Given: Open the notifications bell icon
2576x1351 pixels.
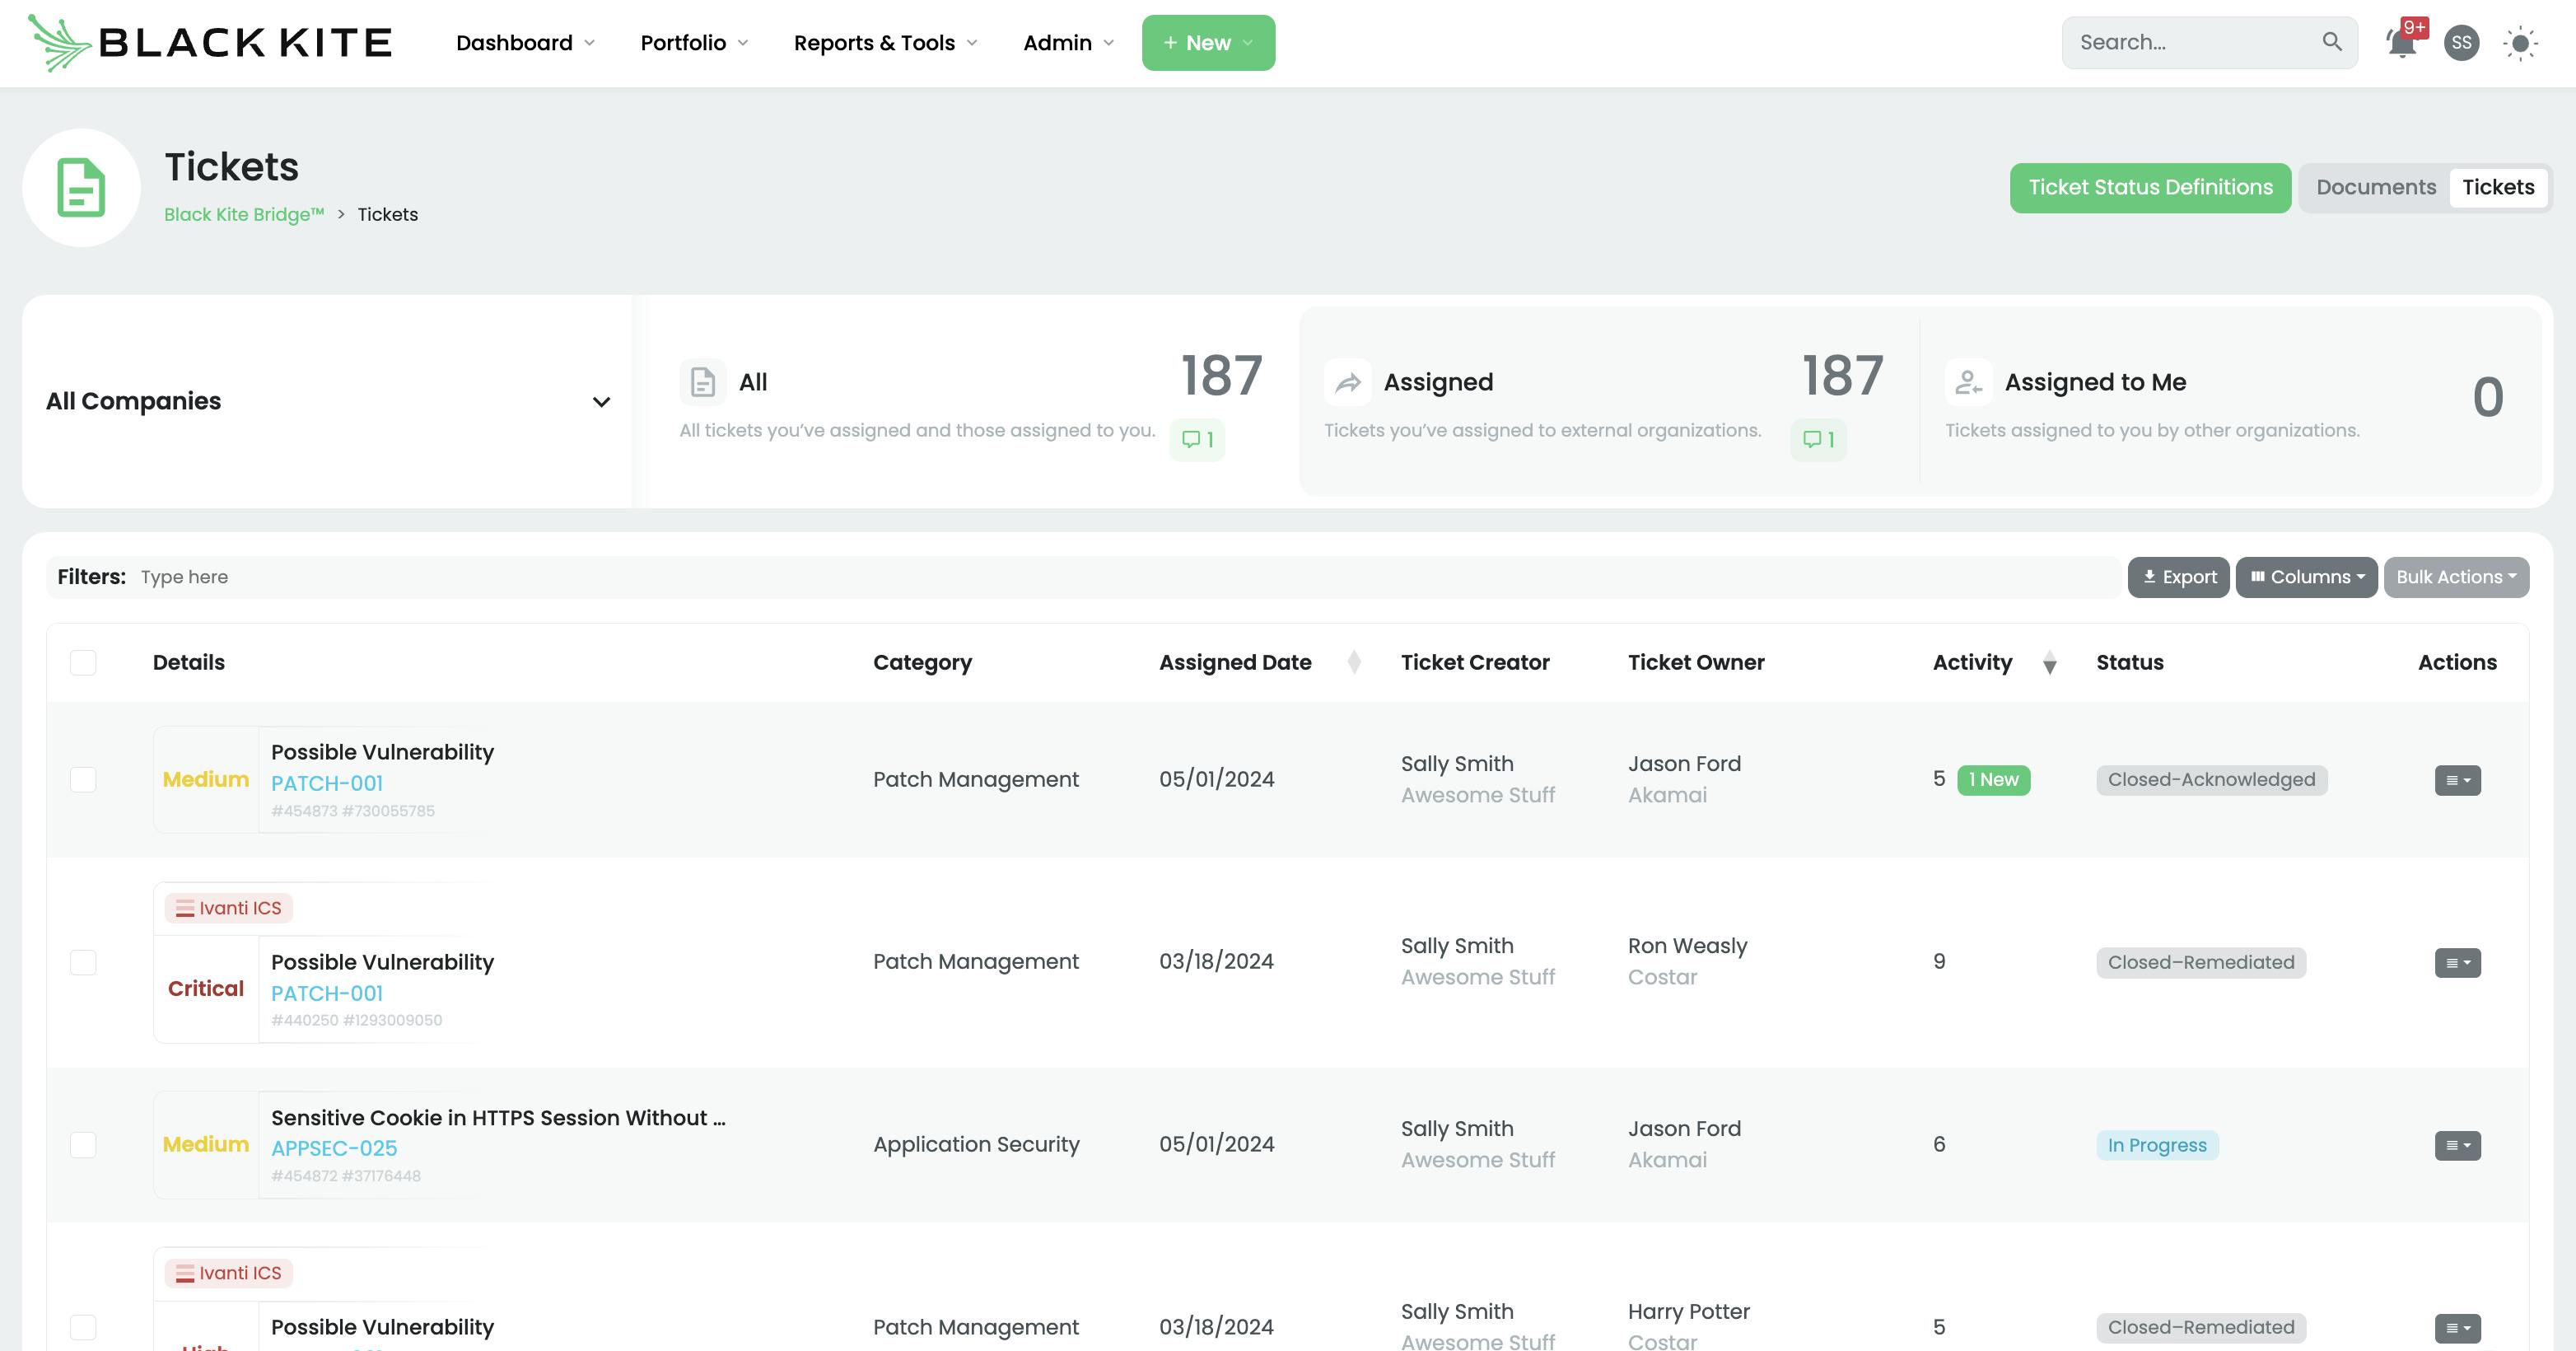Looking at the screenshot, I should tap(2401, 43).
